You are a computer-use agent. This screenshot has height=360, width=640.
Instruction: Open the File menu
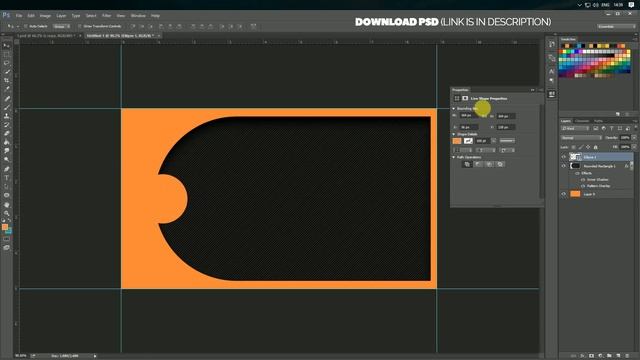pos(19,16)
